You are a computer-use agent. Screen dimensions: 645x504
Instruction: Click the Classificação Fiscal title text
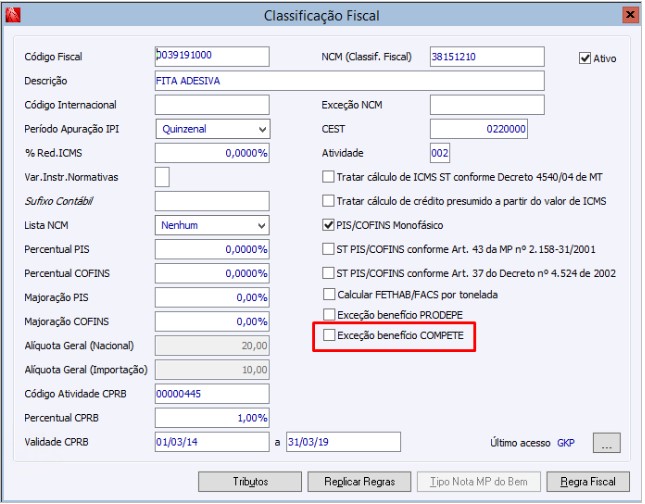[x=322, y=16]
